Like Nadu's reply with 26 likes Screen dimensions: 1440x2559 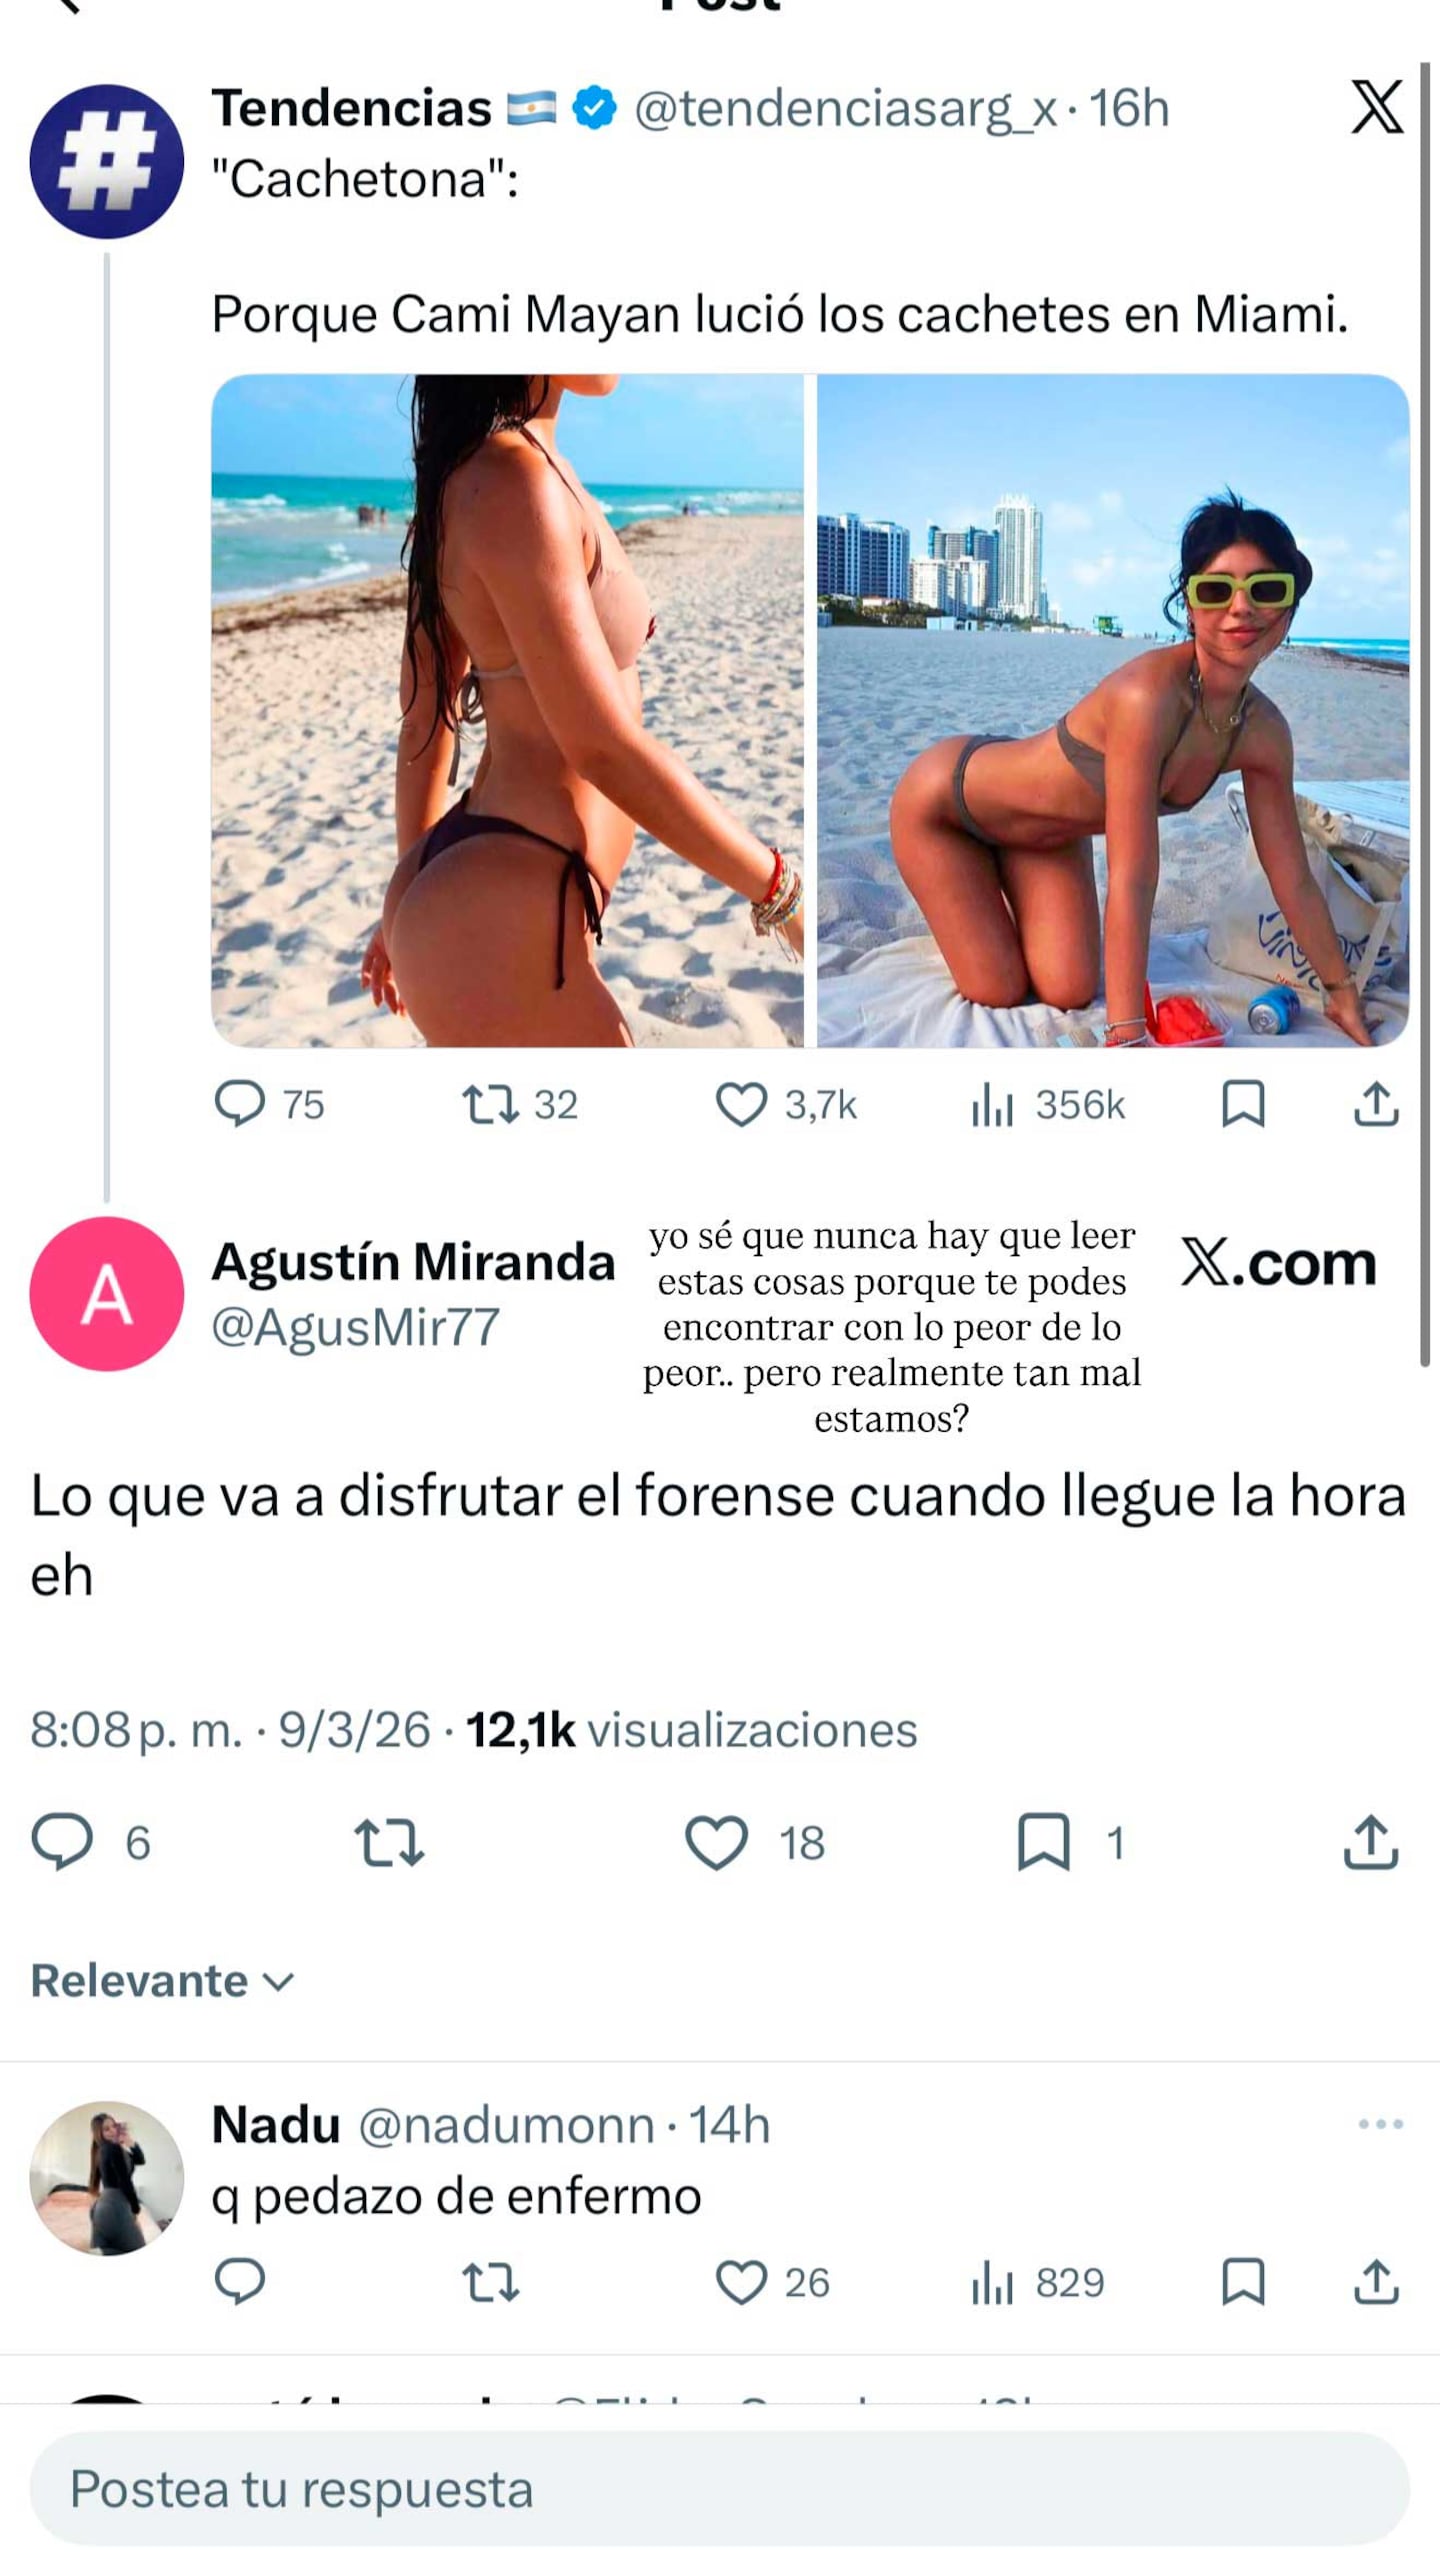point(741,2283)
